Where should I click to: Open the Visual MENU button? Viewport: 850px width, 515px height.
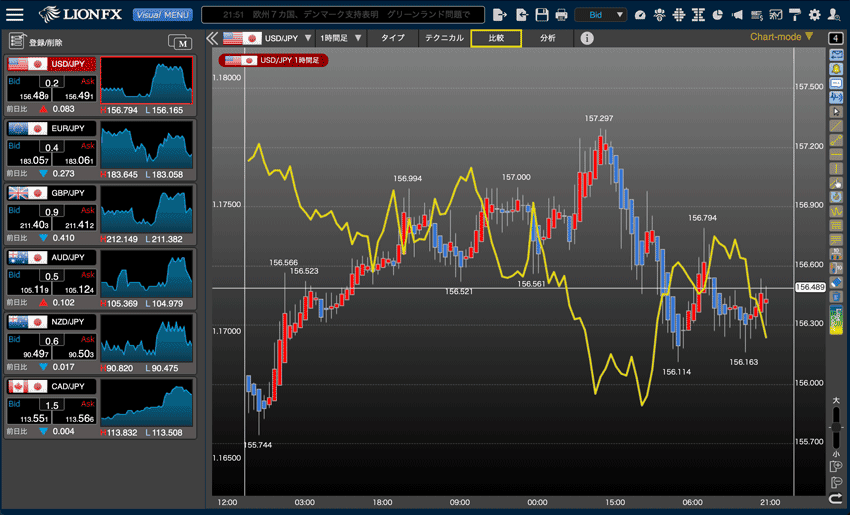coord(160,15)
